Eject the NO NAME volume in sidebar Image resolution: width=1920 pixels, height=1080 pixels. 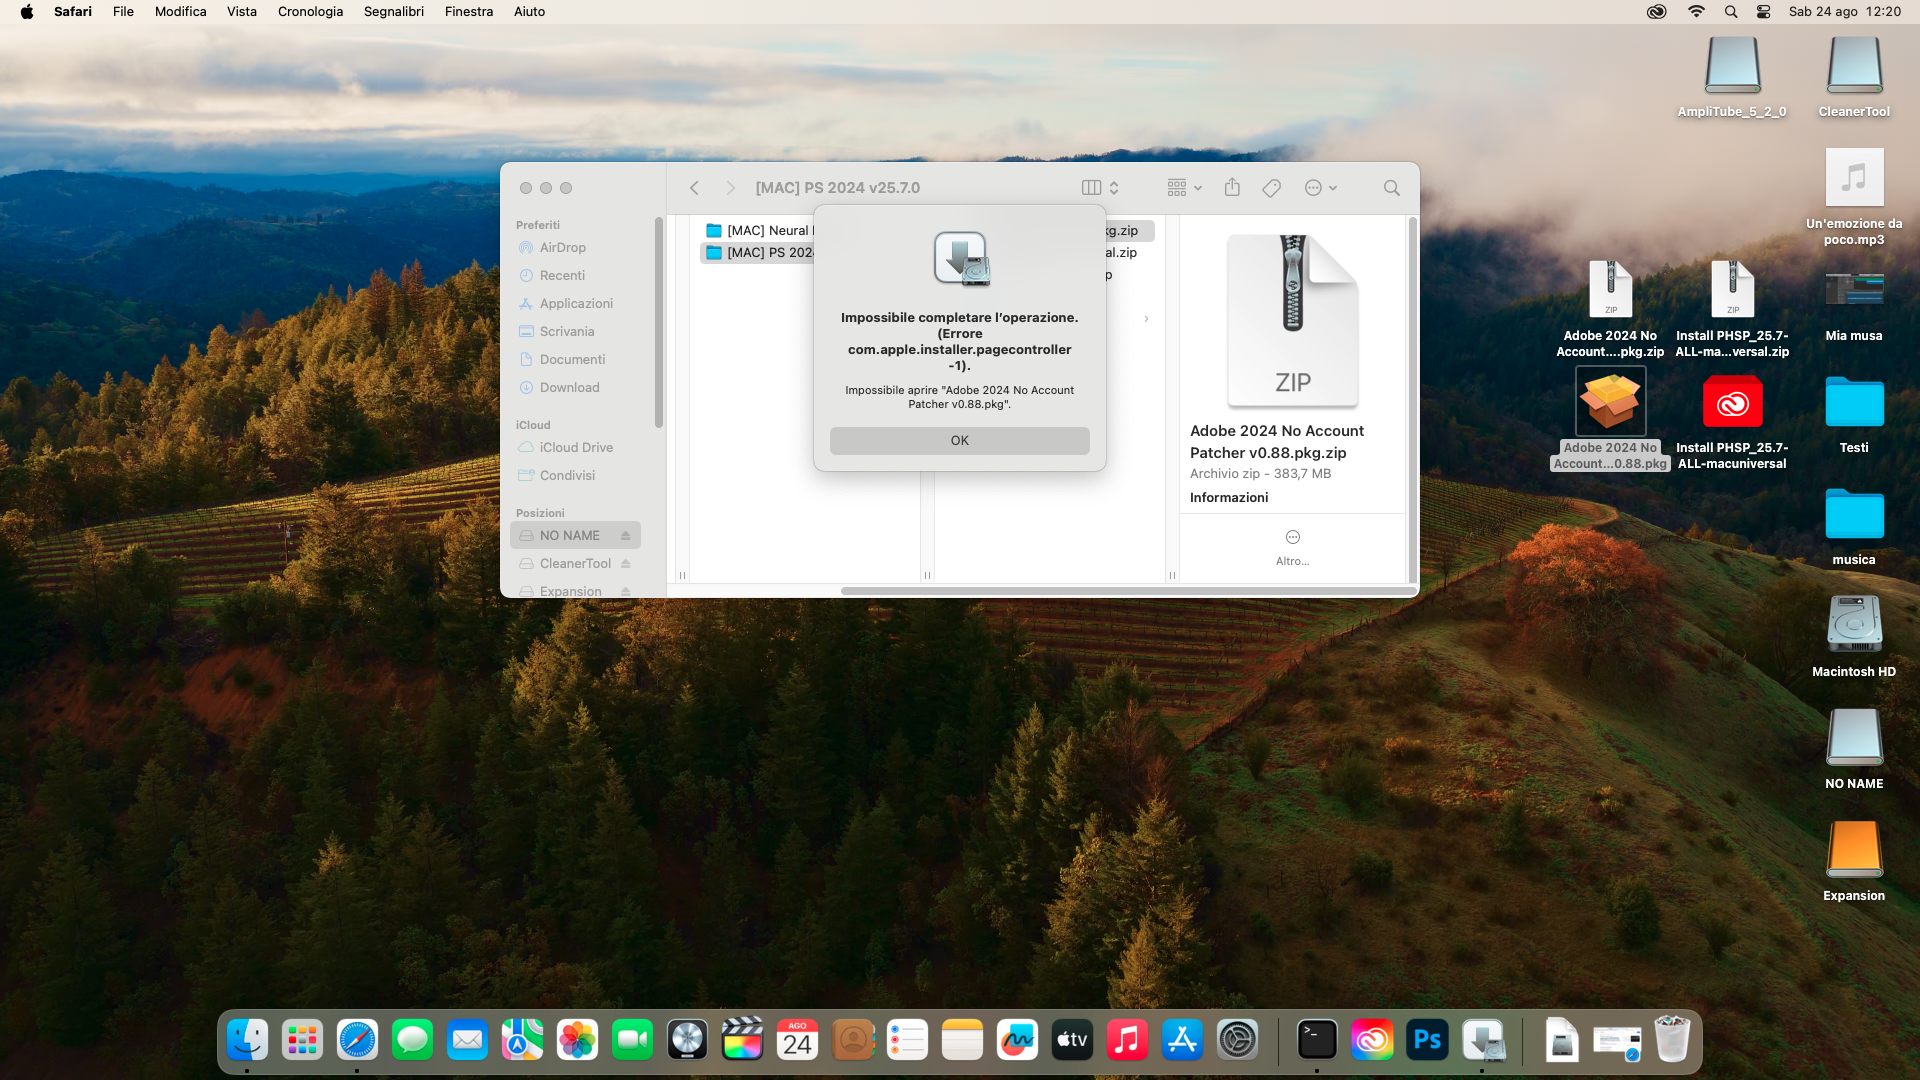[625, 536]
